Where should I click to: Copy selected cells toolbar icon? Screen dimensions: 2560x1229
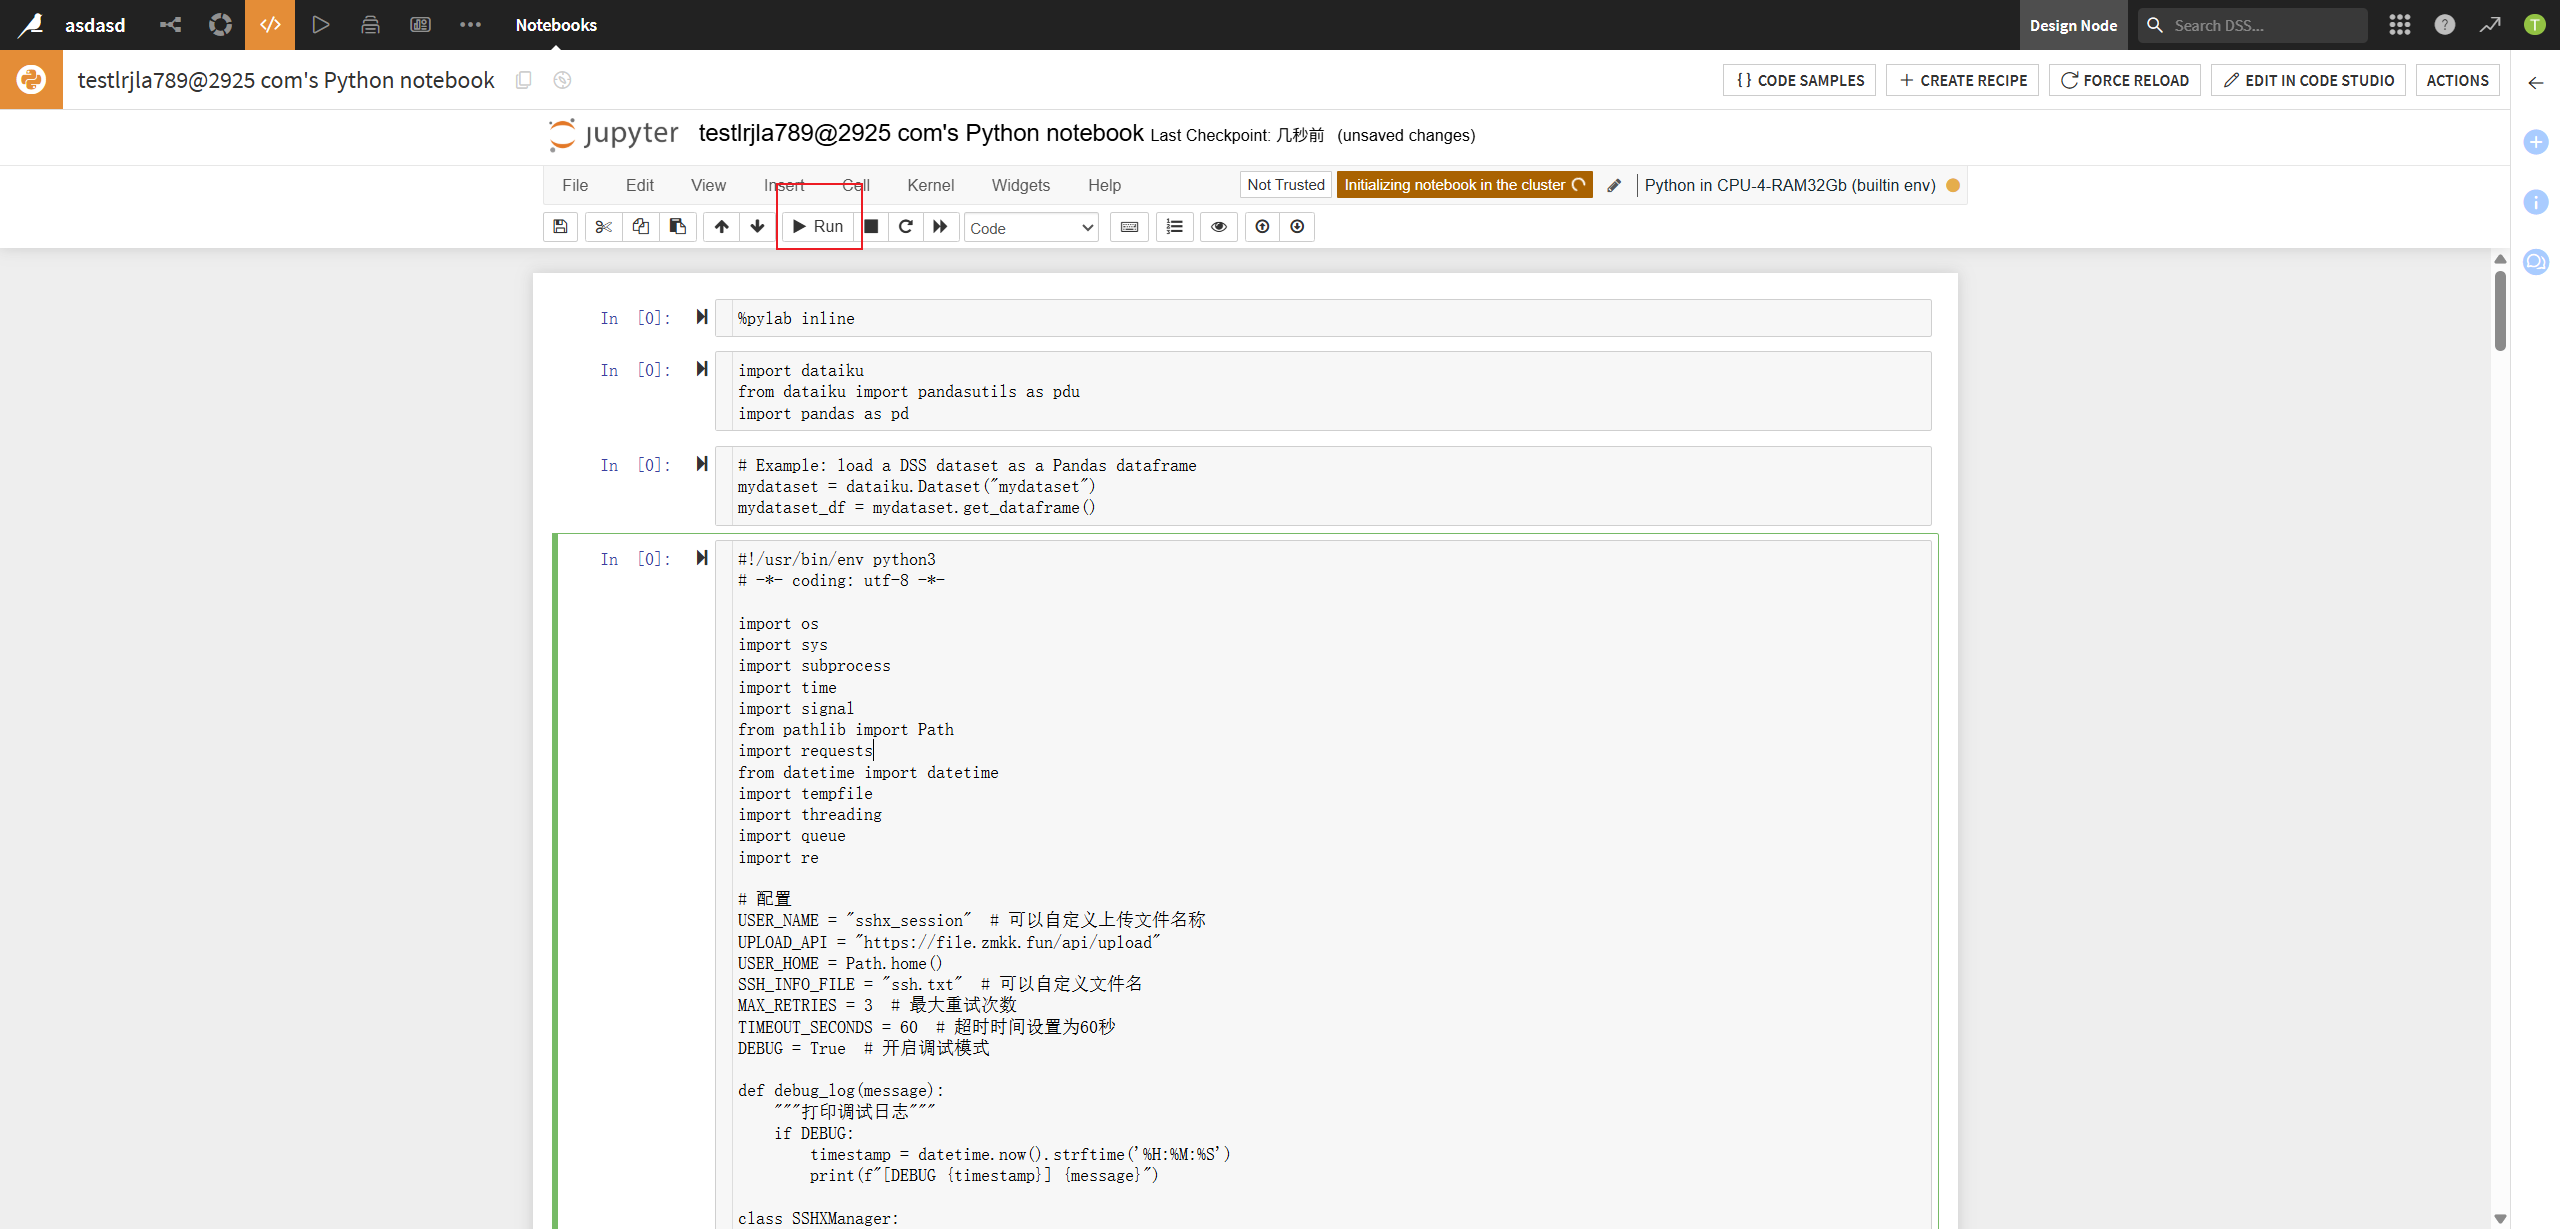point(640,227)
